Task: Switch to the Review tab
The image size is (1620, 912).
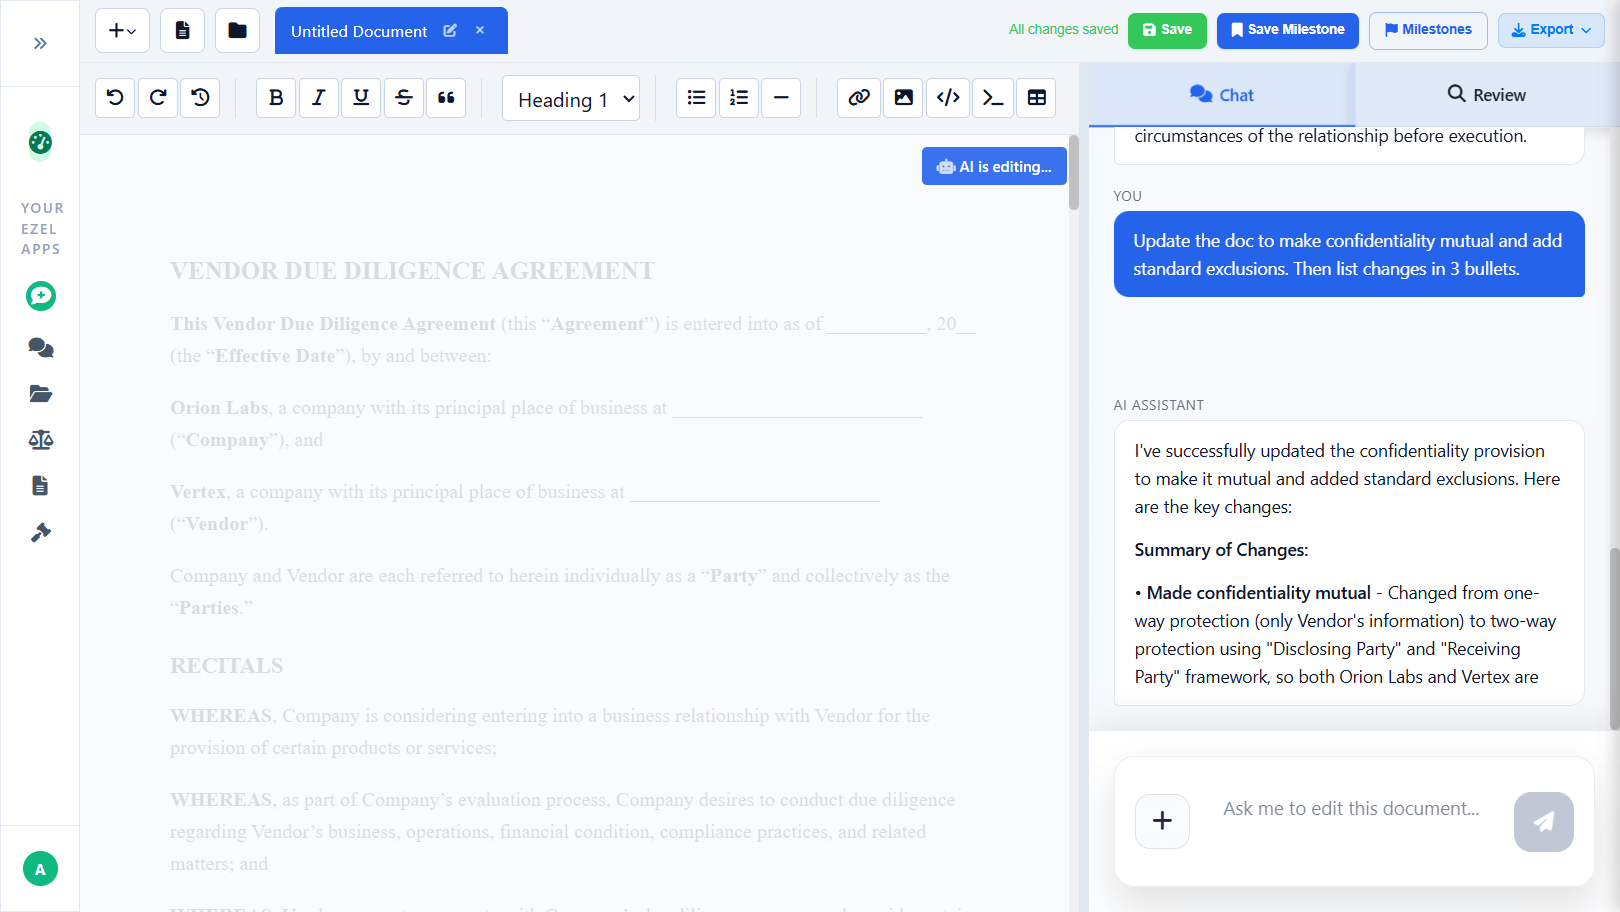Action: tap(1486, 95)
